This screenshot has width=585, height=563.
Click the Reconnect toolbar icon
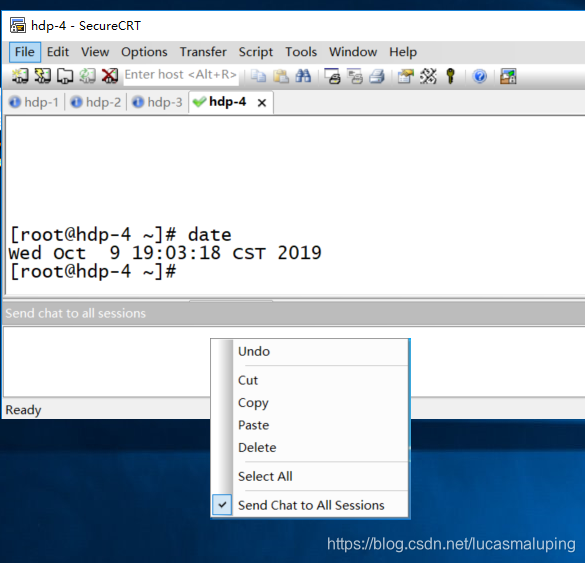(87, 76)
